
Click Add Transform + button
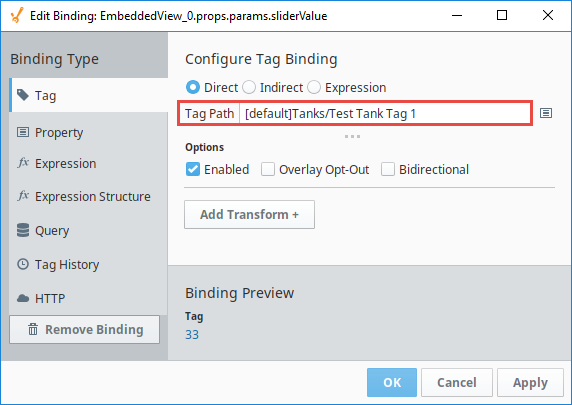point(250,215)
